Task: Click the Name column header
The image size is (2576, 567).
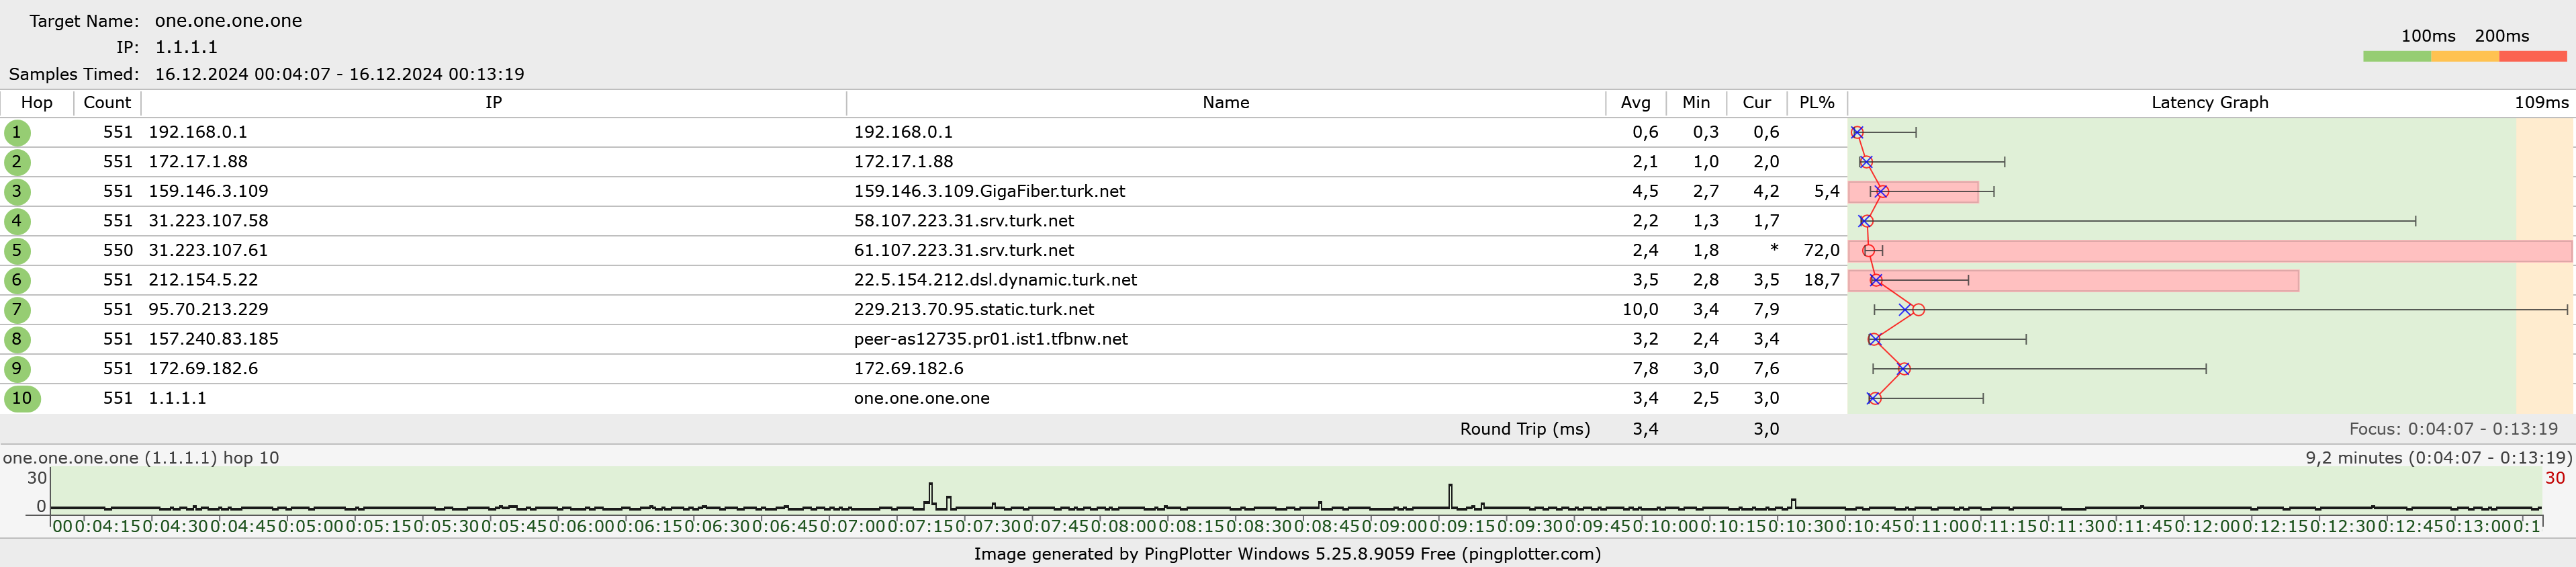Action: (x=1225, y=103)
